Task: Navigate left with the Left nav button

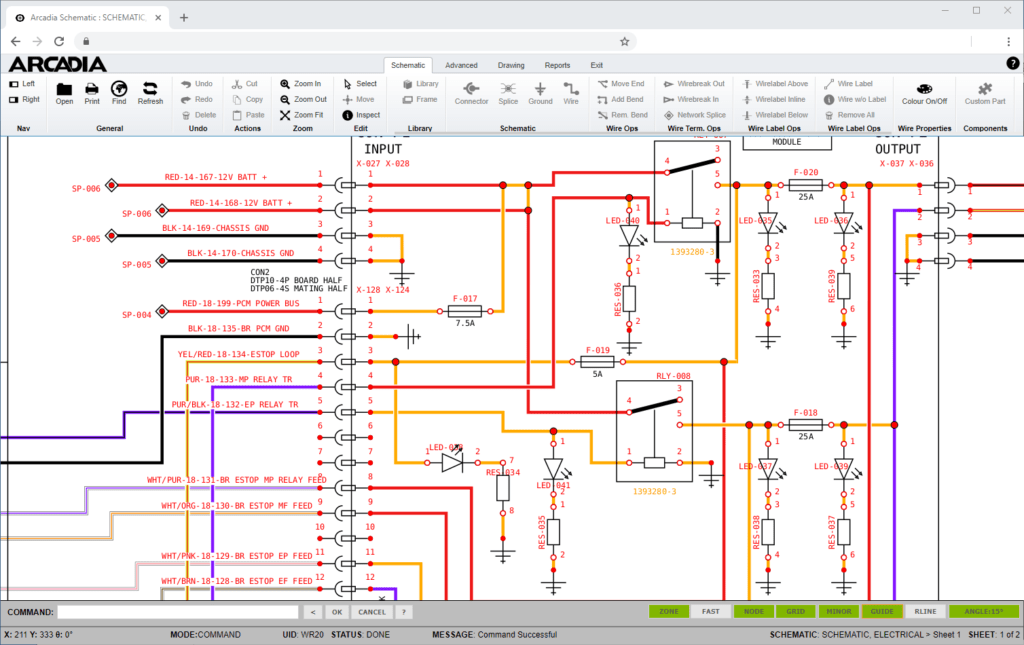Action: (22, 84)
